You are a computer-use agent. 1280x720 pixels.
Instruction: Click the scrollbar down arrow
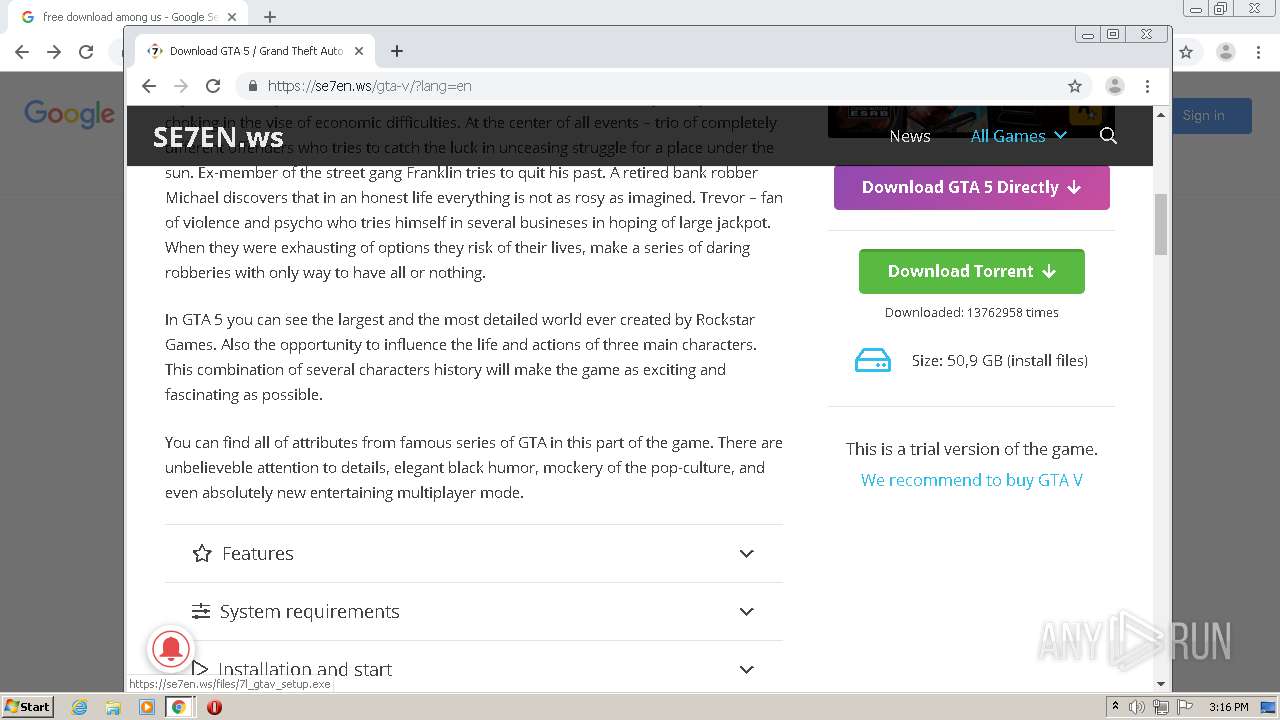click(1161, 684)
